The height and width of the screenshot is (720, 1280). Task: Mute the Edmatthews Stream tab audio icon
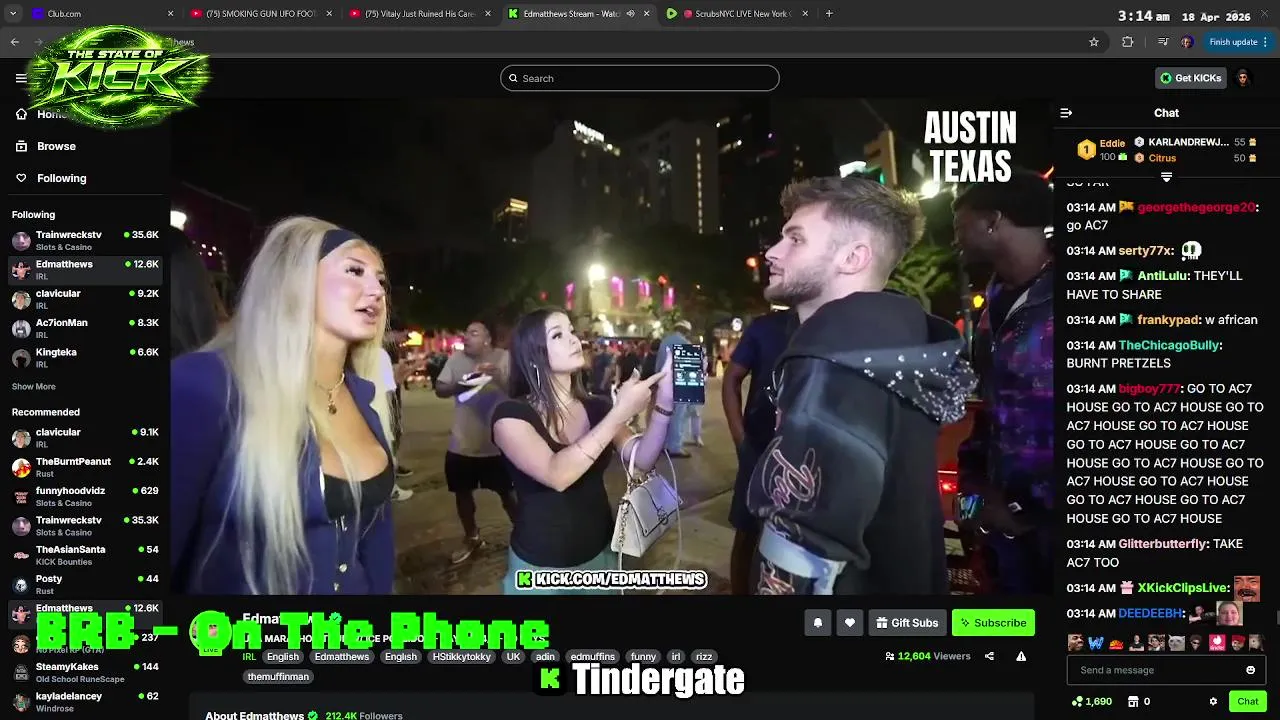[x=630, y=14]
